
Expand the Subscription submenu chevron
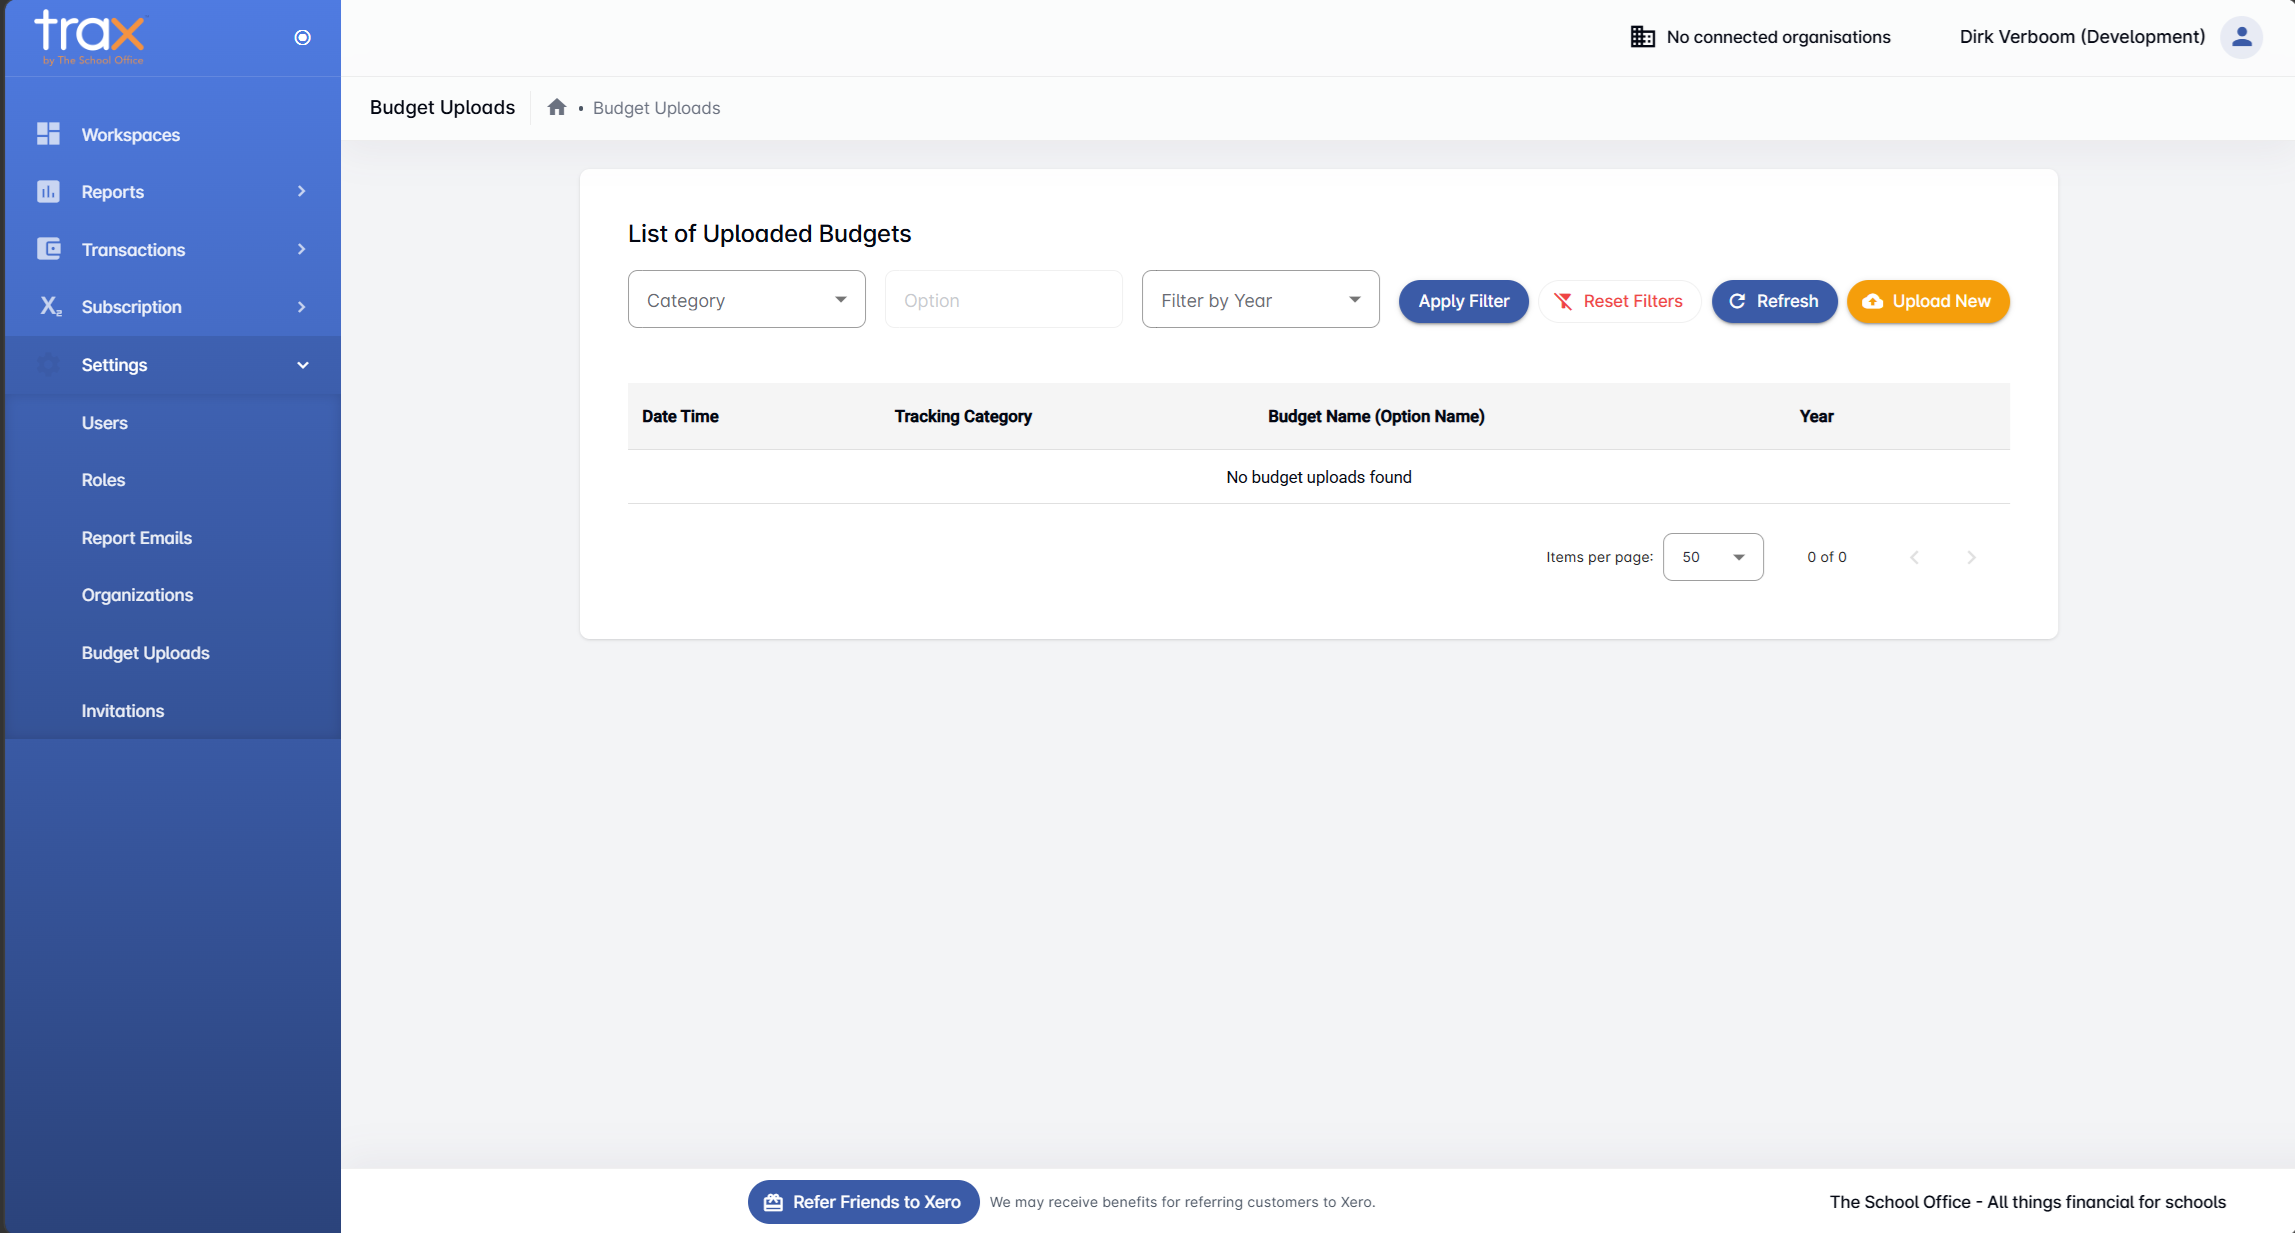tap(302, 307)
